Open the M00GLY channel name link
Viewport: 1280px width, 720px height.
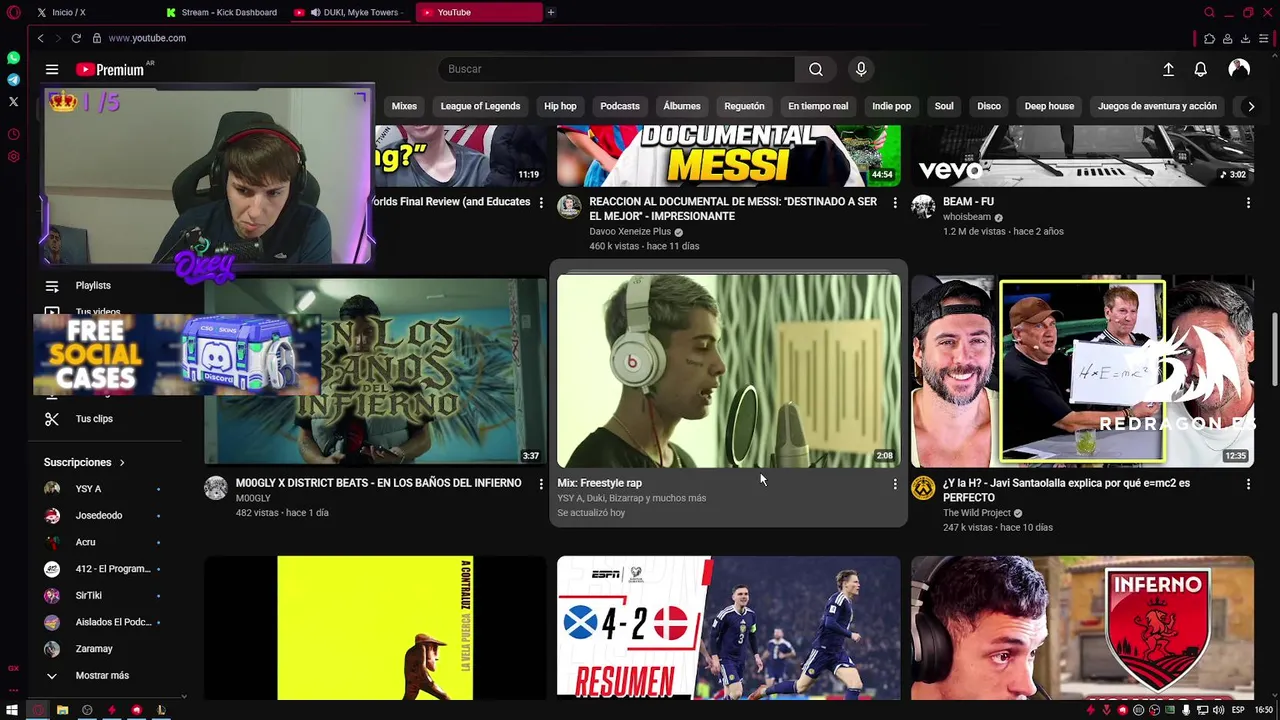coord(253,498)
